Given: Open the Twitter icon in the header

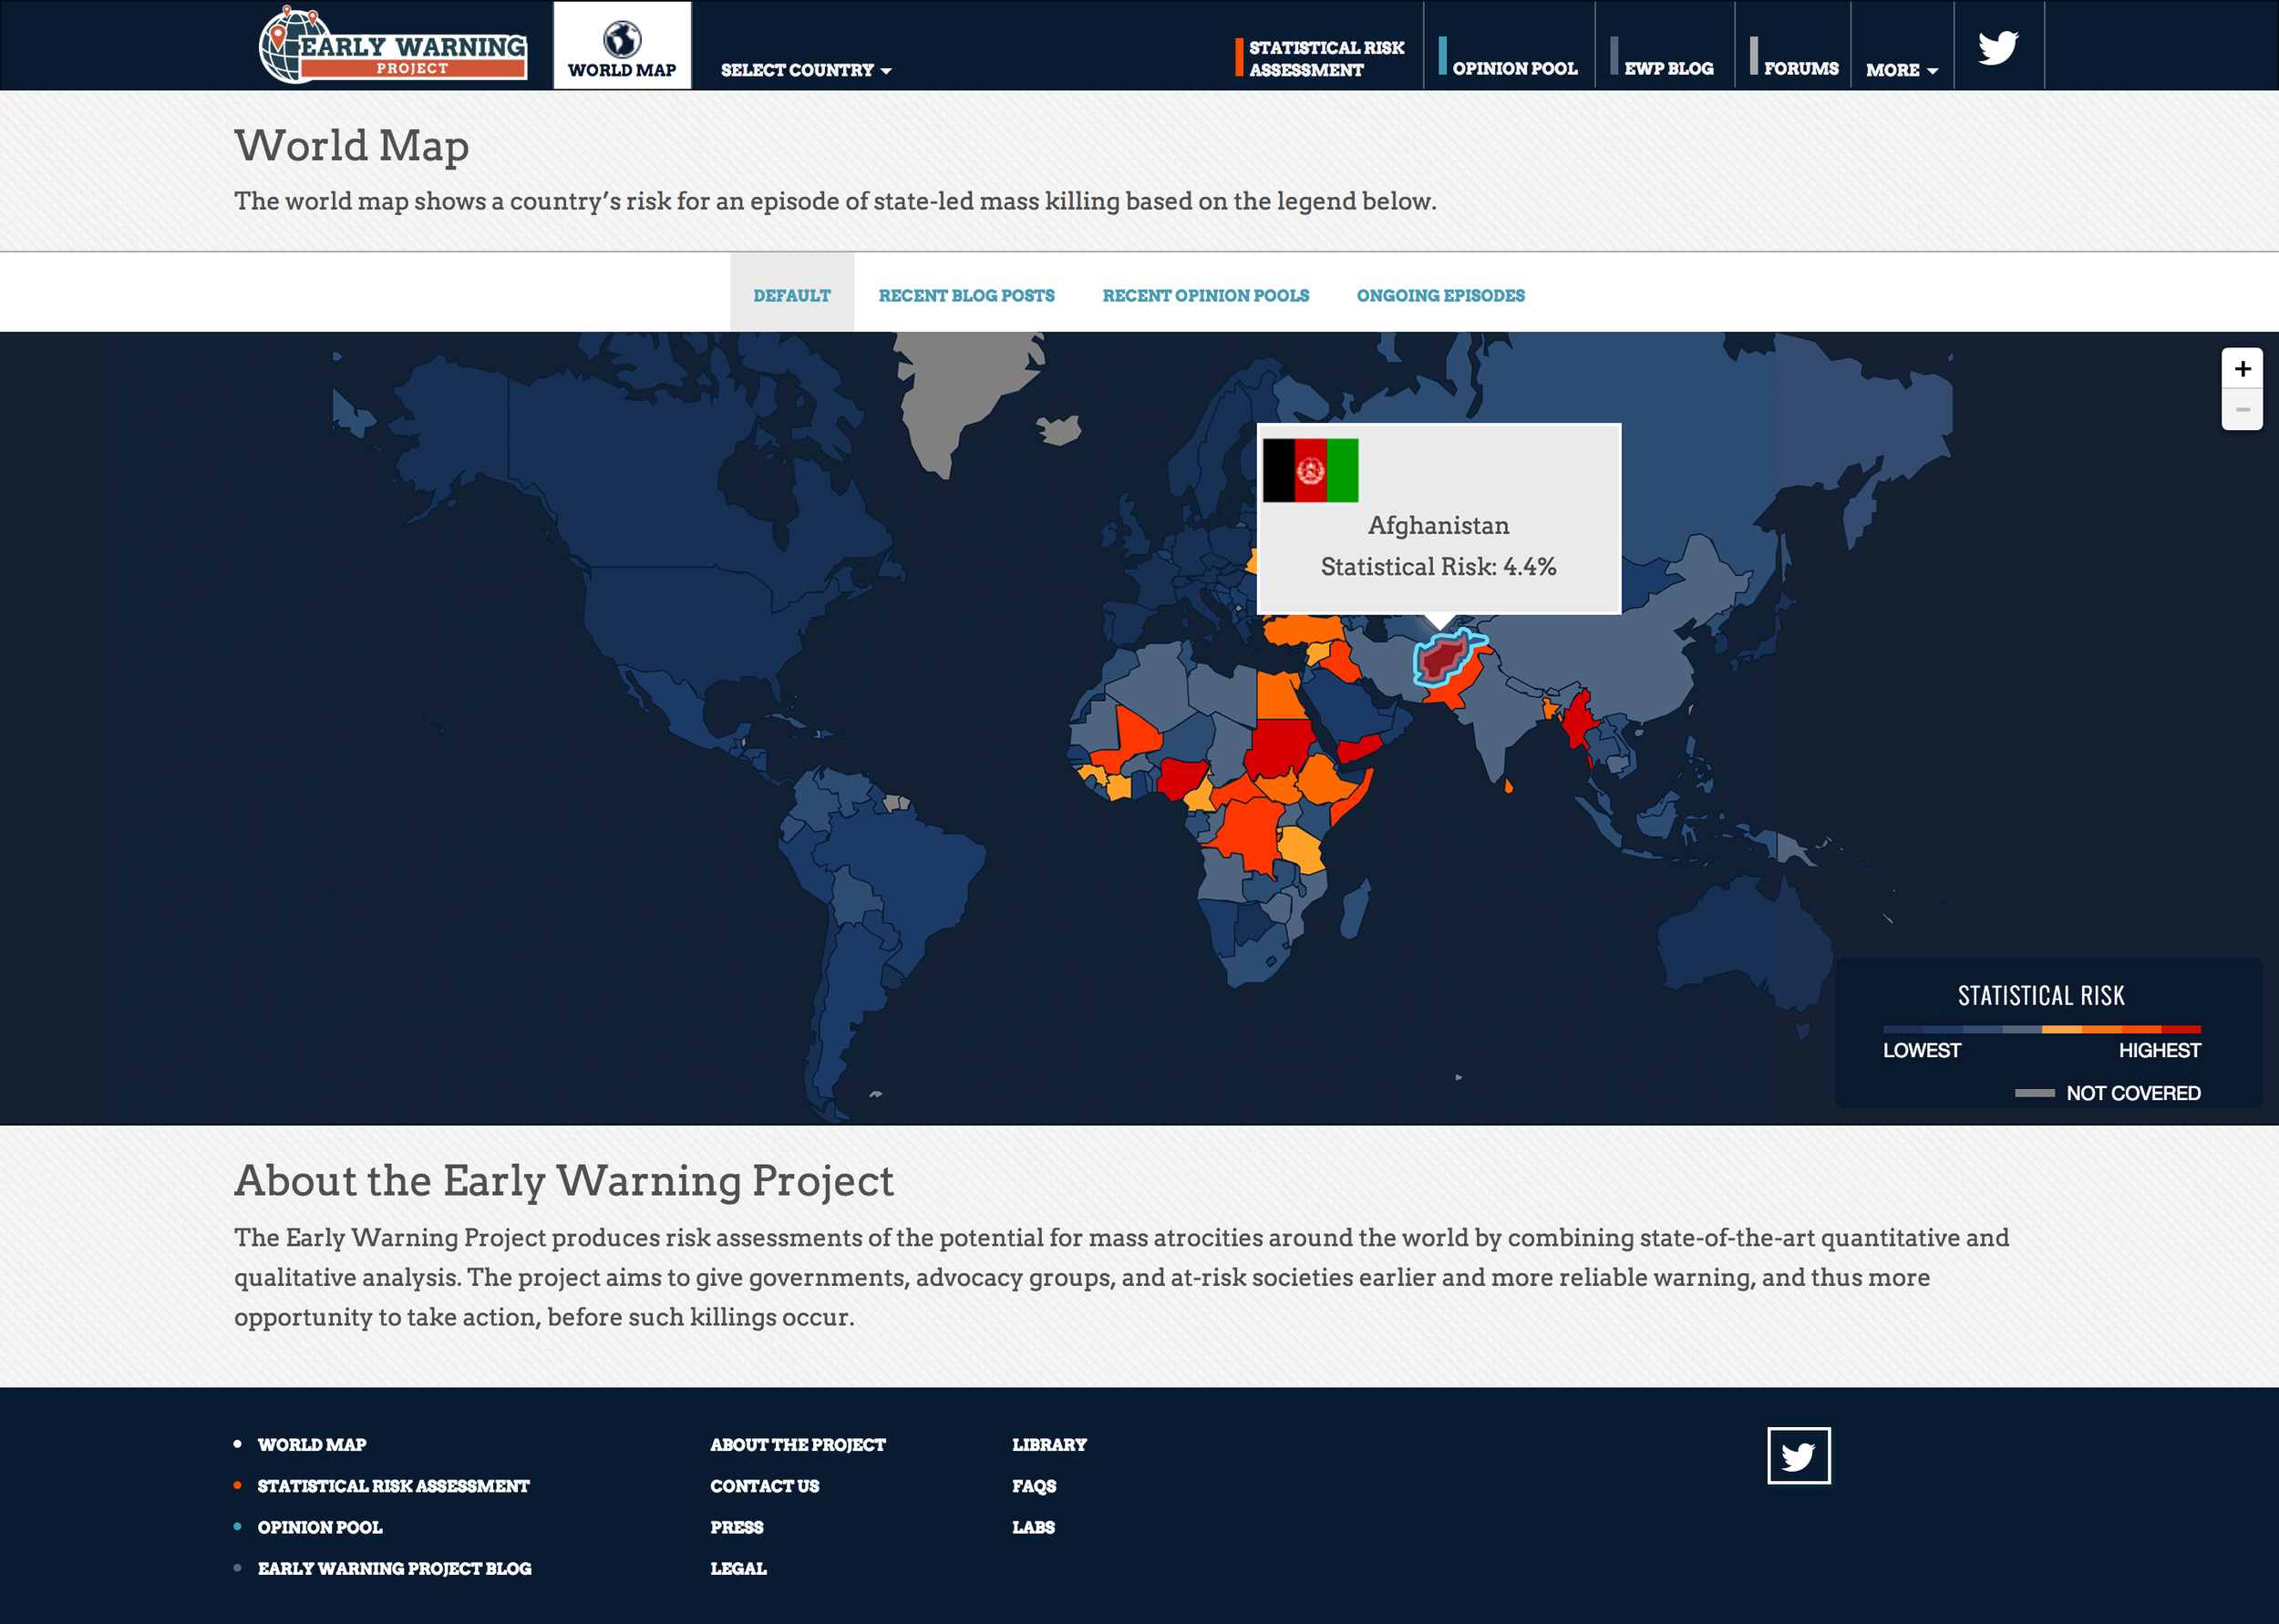Looking at the screenshot, I should pos(1998,45).
